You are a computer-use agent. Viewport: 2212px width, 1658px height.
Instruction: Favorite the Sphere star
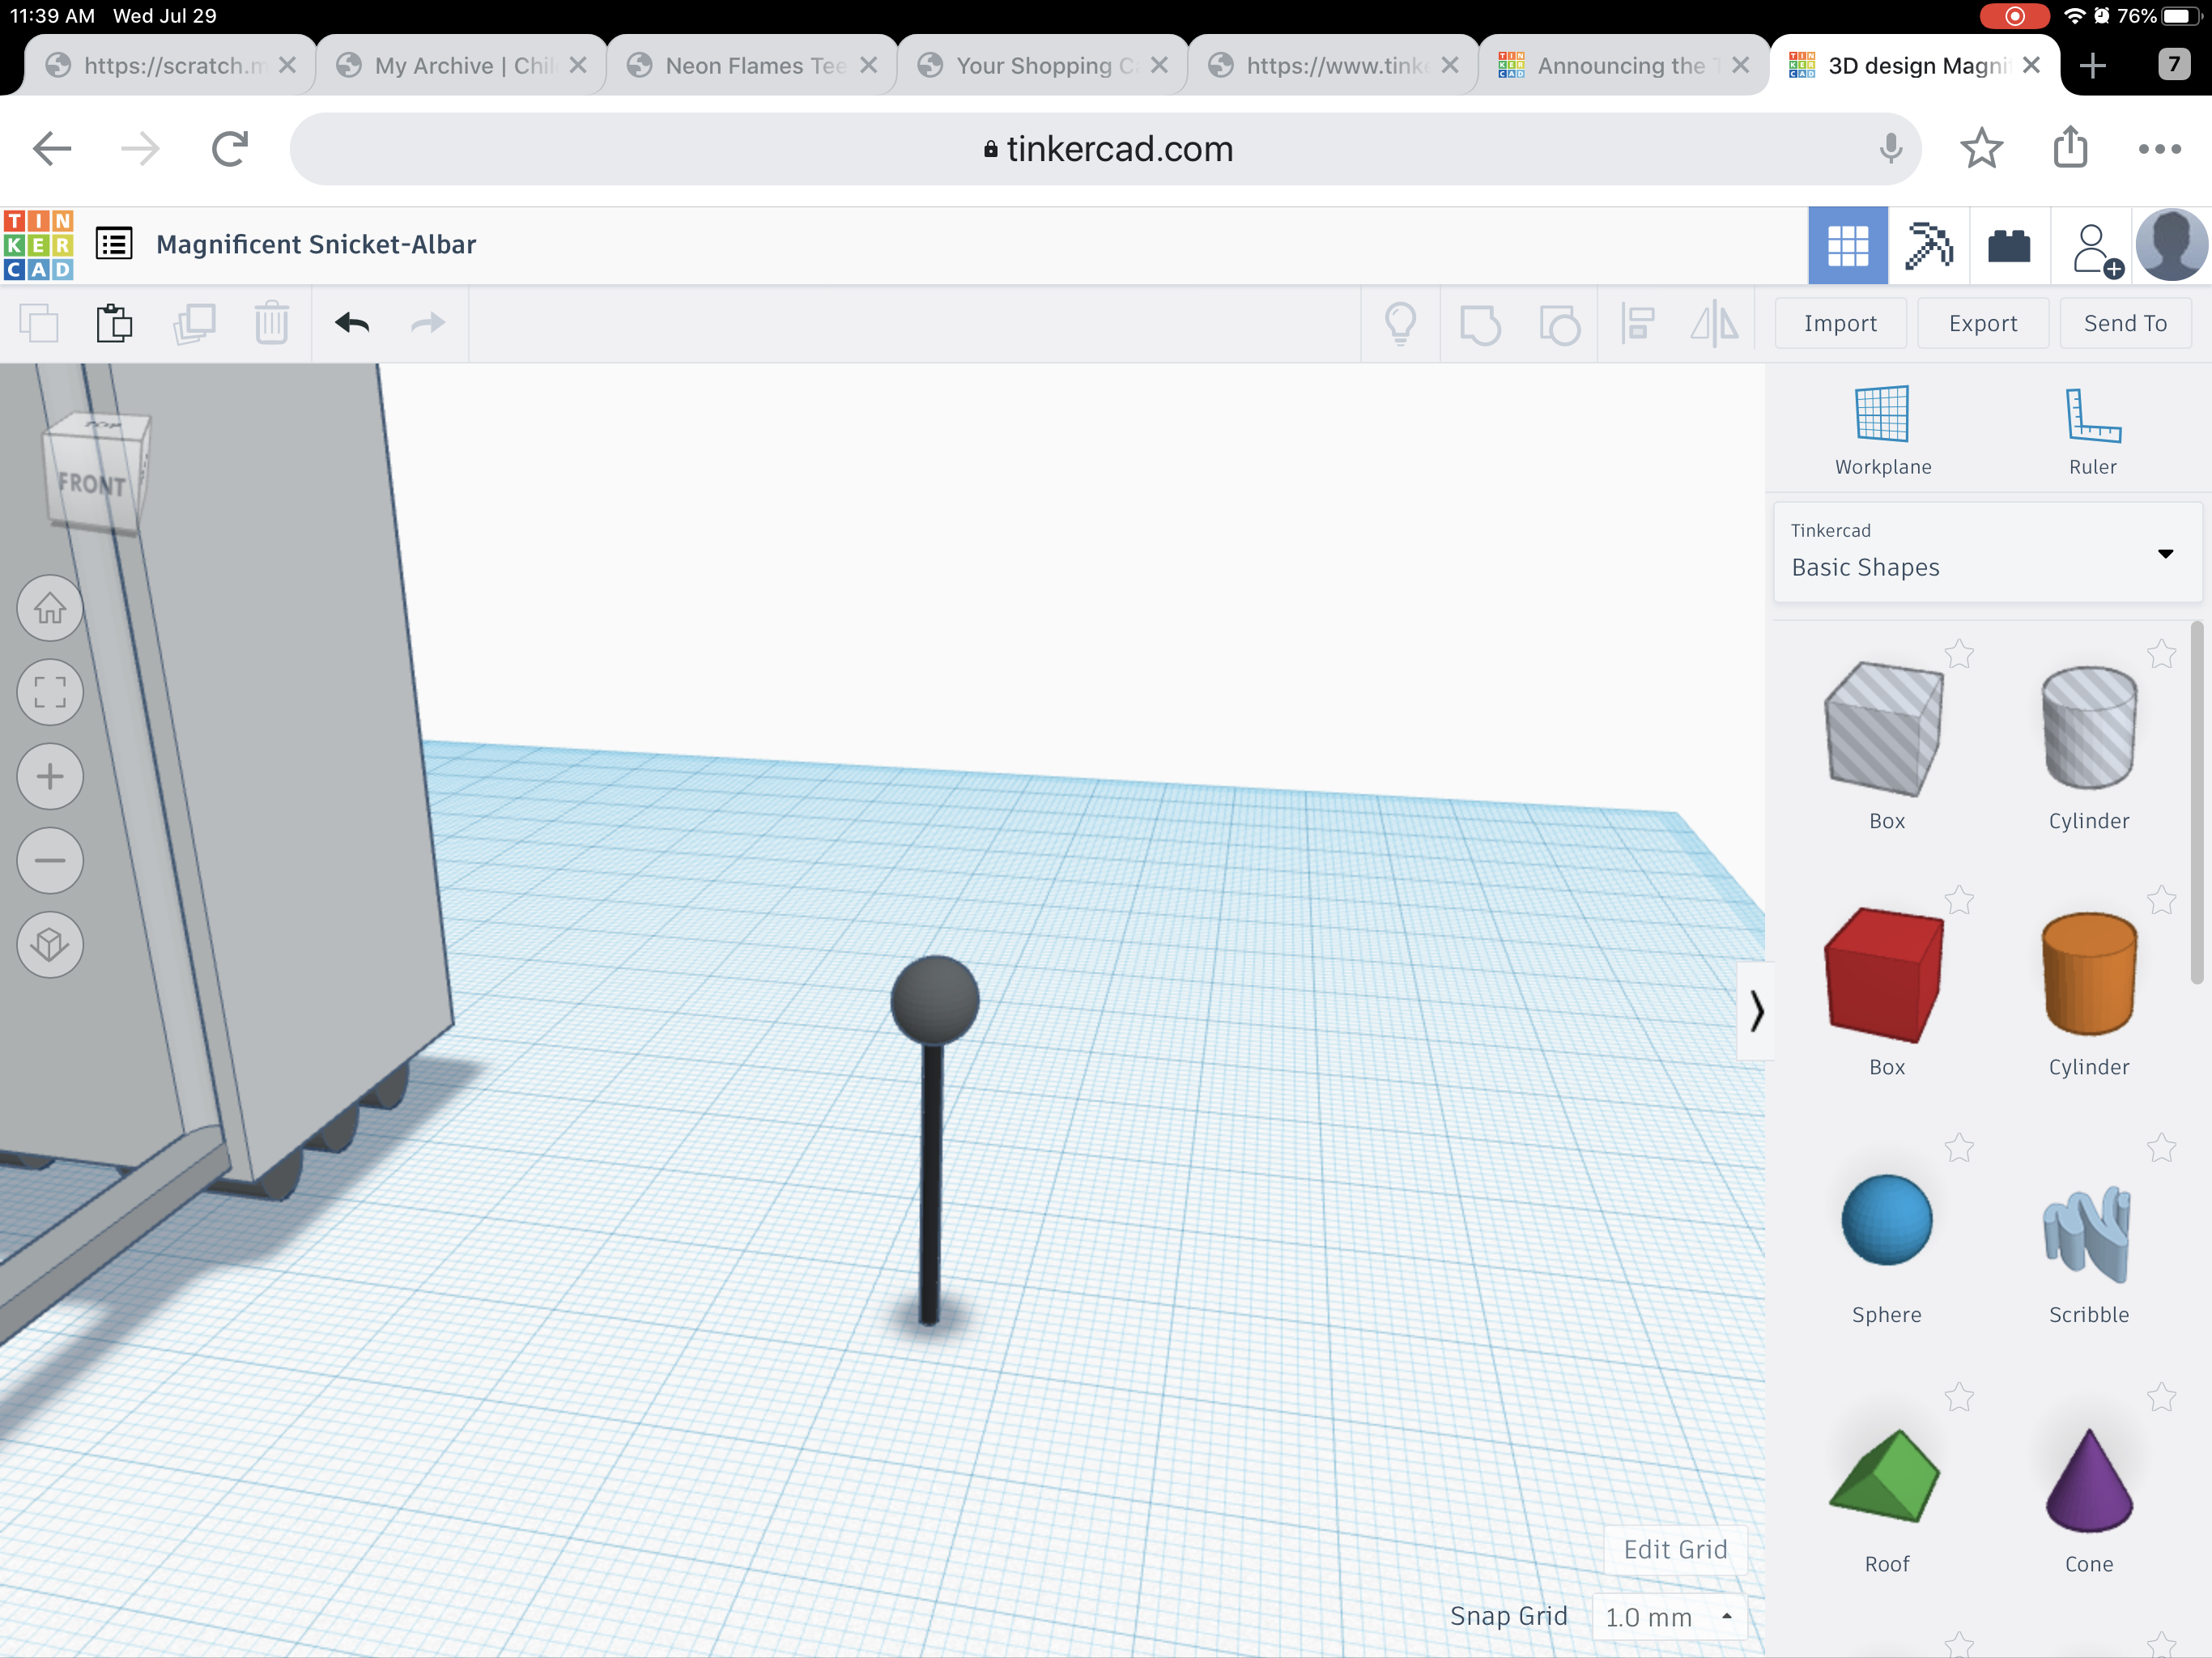[x=1959, y=1148]
